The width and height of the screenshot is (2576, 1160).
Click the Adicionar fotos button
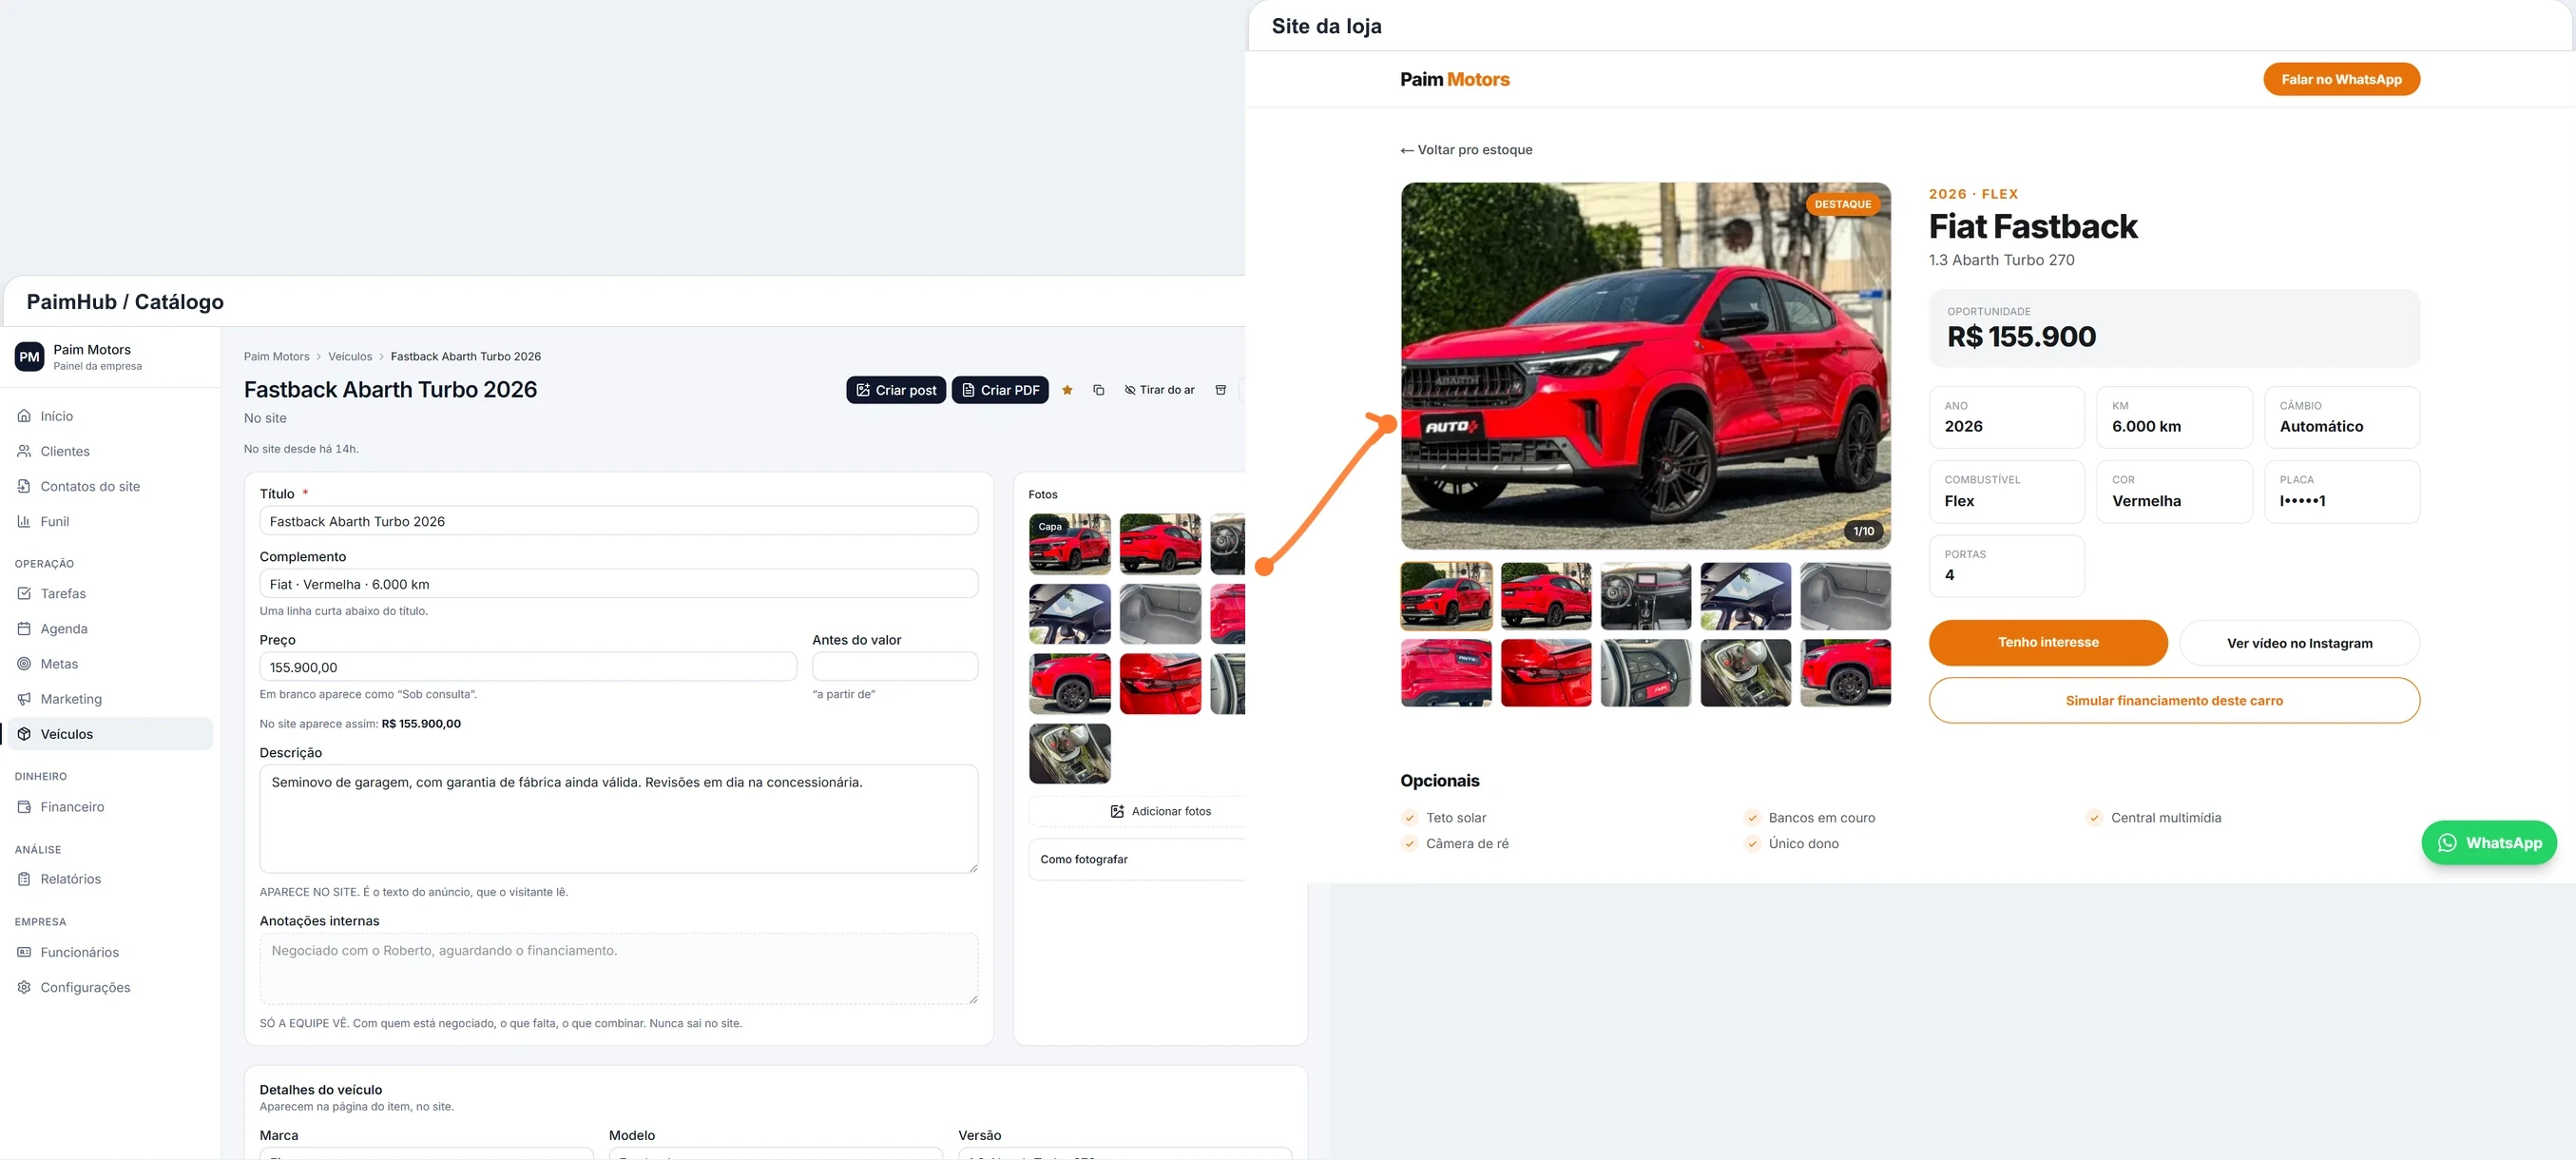[x=1160, y=811]
